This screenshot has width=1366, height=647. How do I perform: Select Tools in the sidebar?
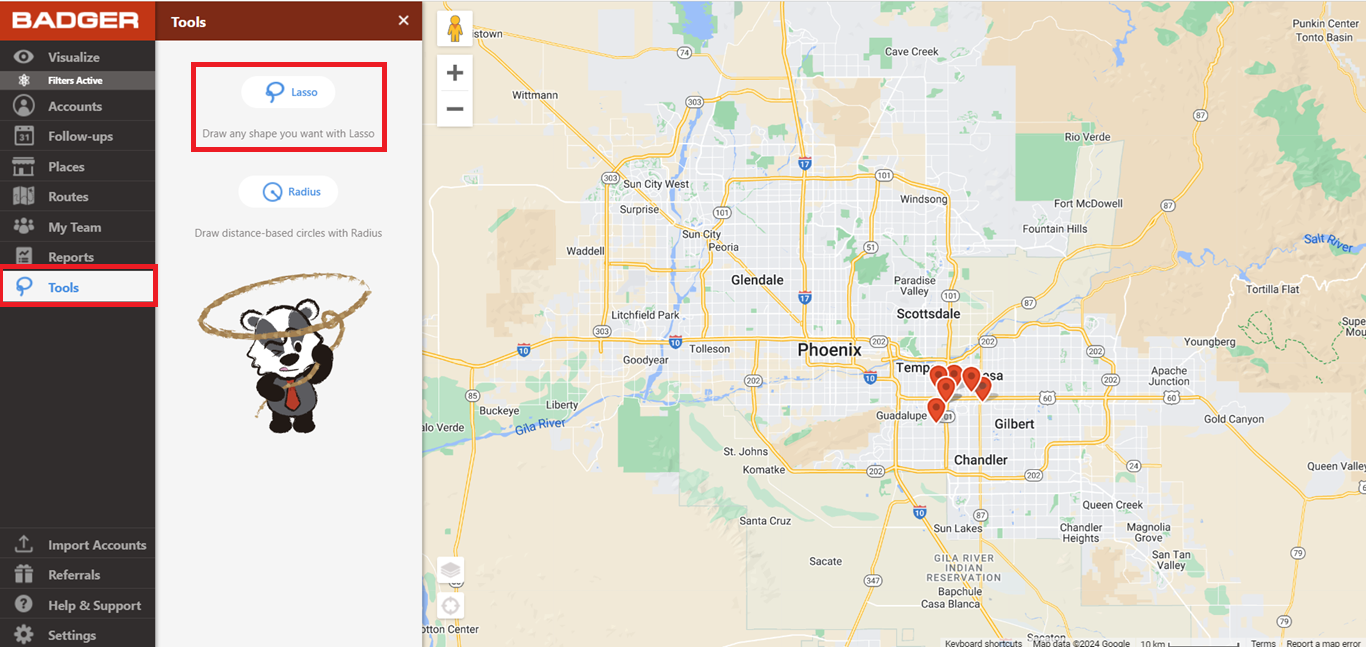77,287
